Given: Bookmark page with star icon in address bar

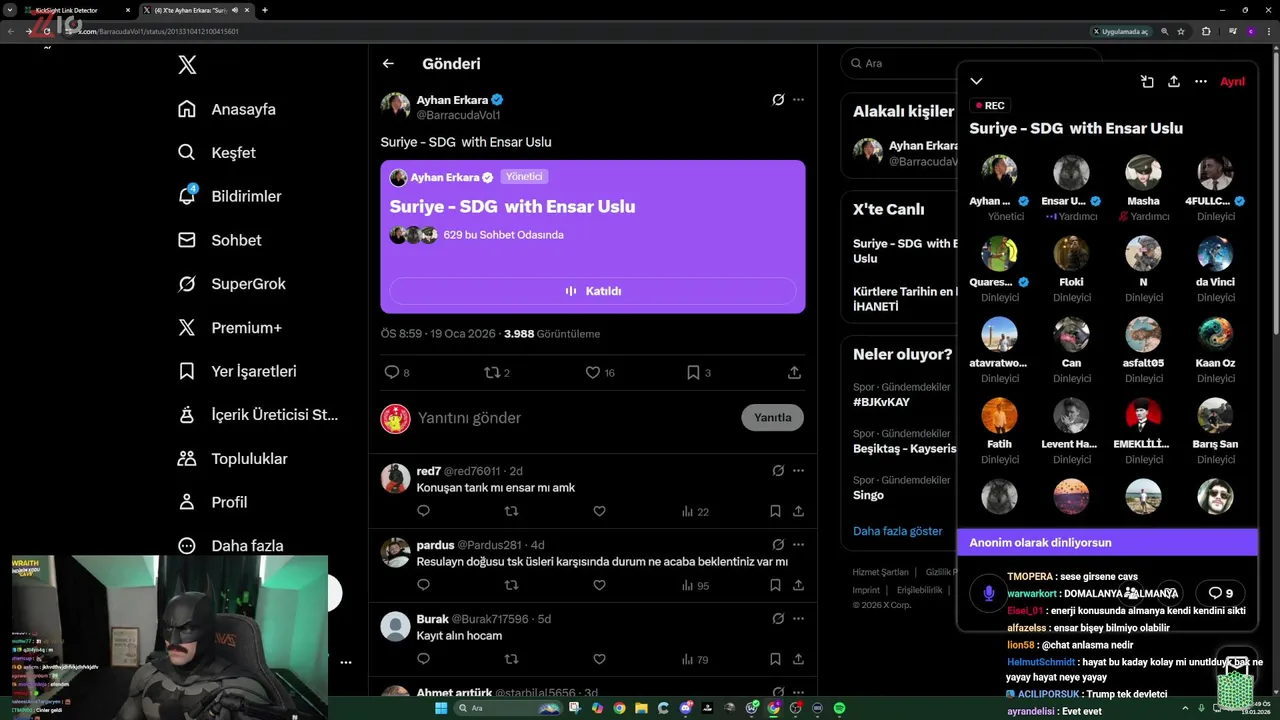Looking at the screenshot, I should coord(1181,31).
